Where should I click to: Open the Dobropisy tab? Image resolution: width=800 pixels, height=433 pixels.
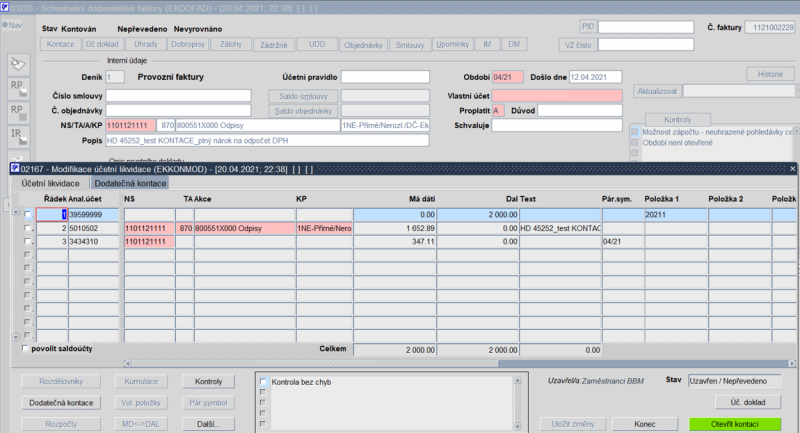pyautogui.click(x=188, y=44)
